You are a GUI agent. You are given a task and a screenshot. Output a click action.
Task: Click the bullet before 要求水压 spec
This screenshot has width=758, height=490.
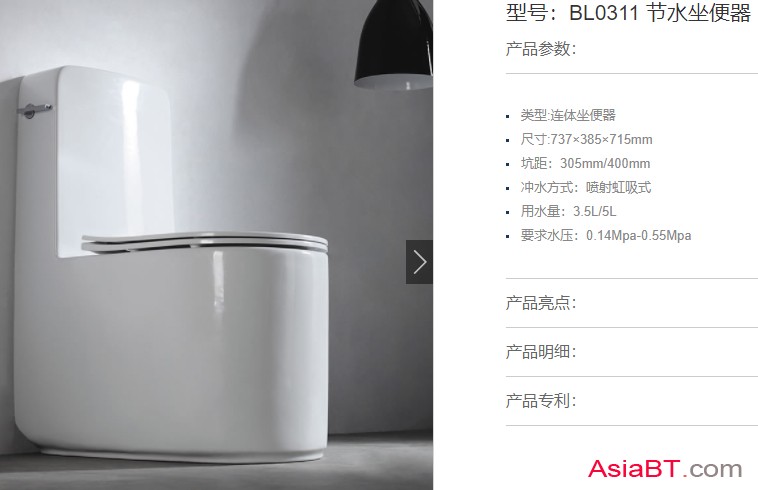click(x=508, y=237)
